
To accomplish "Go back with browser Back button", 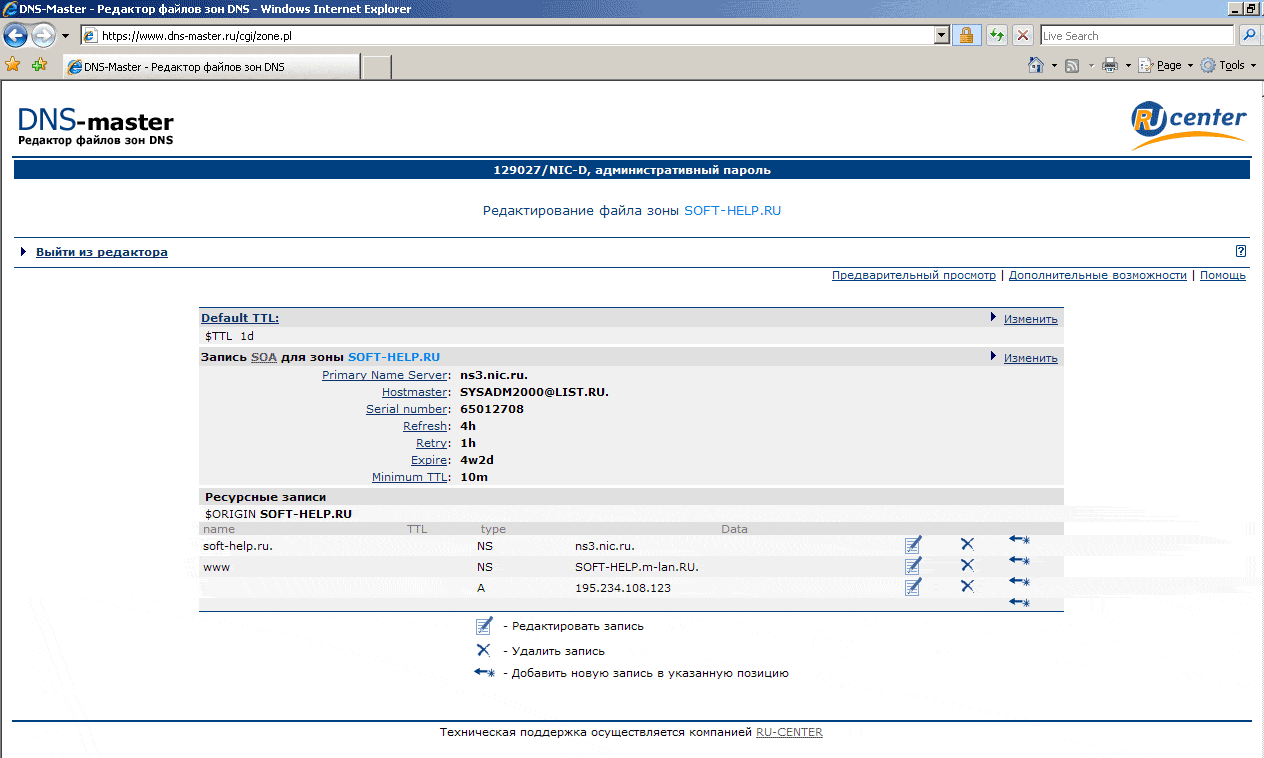I will [15, 36].
